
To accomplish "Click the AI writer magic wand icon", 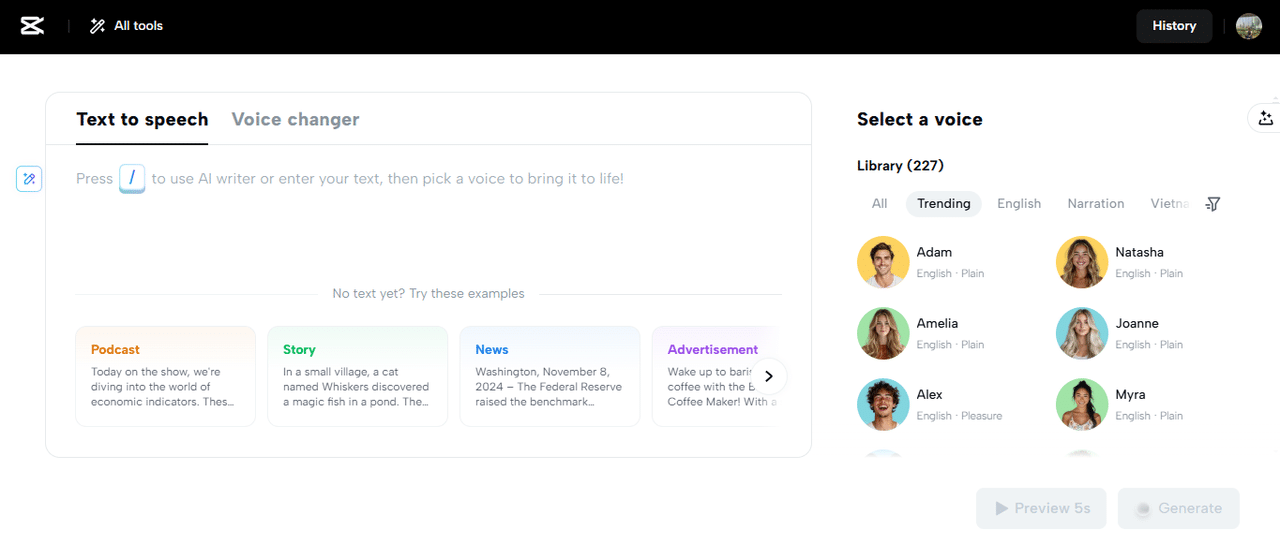I will (29, 179).
